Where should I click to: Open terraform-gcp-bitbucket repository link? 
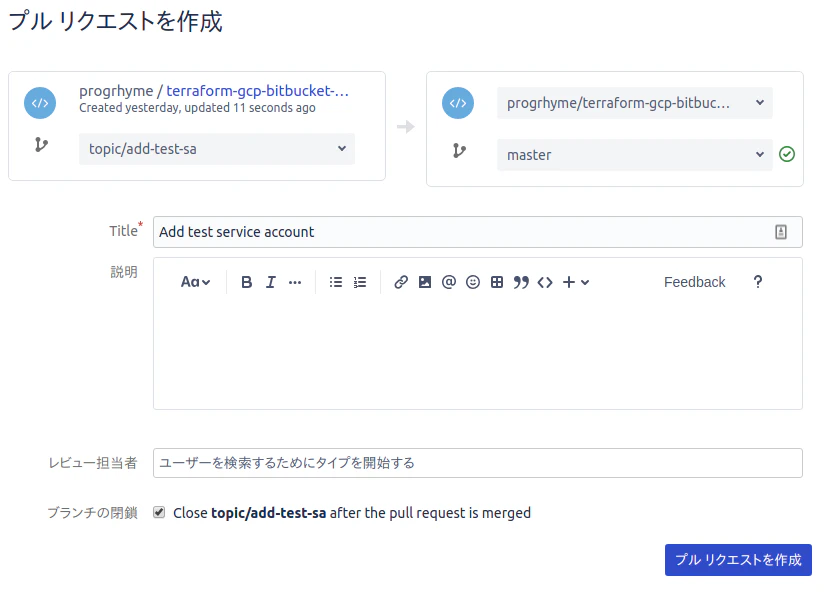coord(257,91)
